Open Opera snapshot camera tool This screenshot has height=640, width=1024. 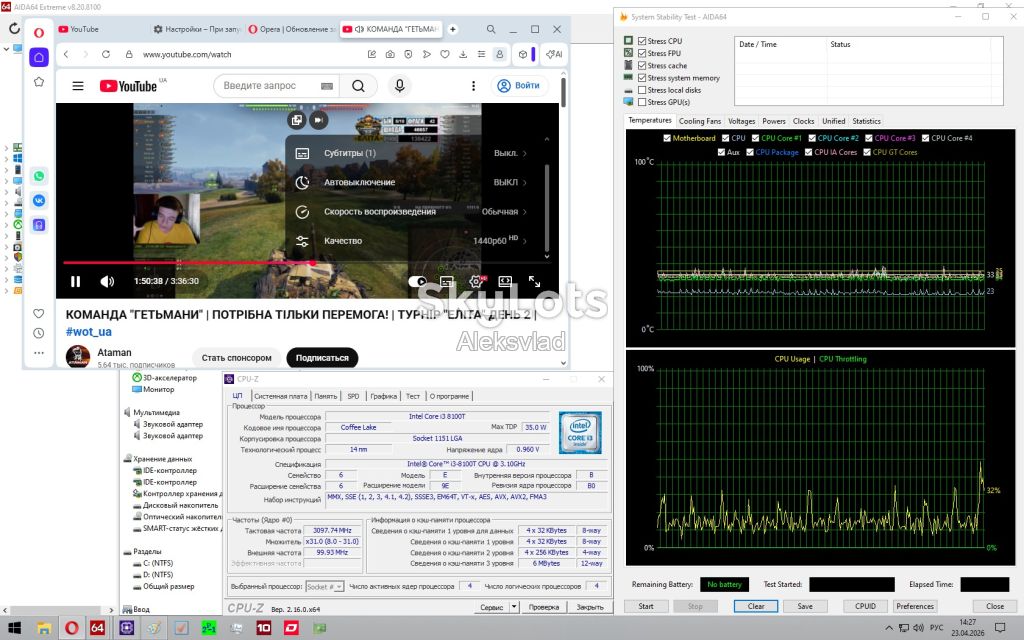click(390, 54)
